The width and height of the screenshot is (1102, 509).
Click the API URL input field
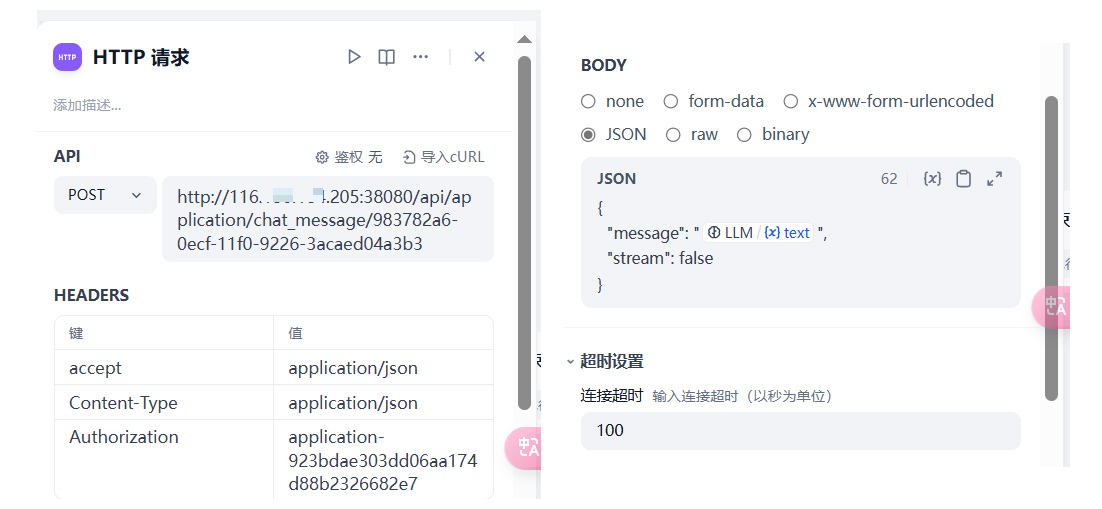click(327, 219)
